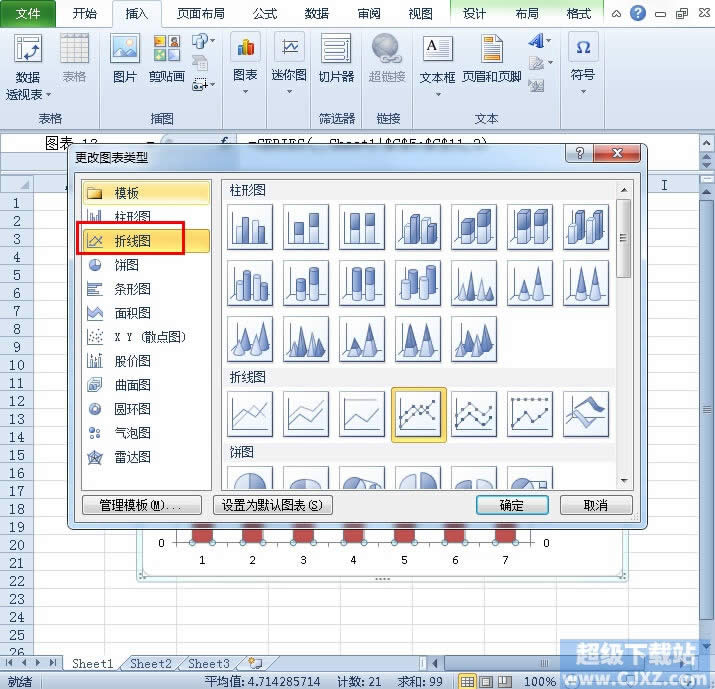The height and width of the screenshot is (689, 715).
Task: Select 折线图 line chart category in list
Action: [x=132, y=241]
